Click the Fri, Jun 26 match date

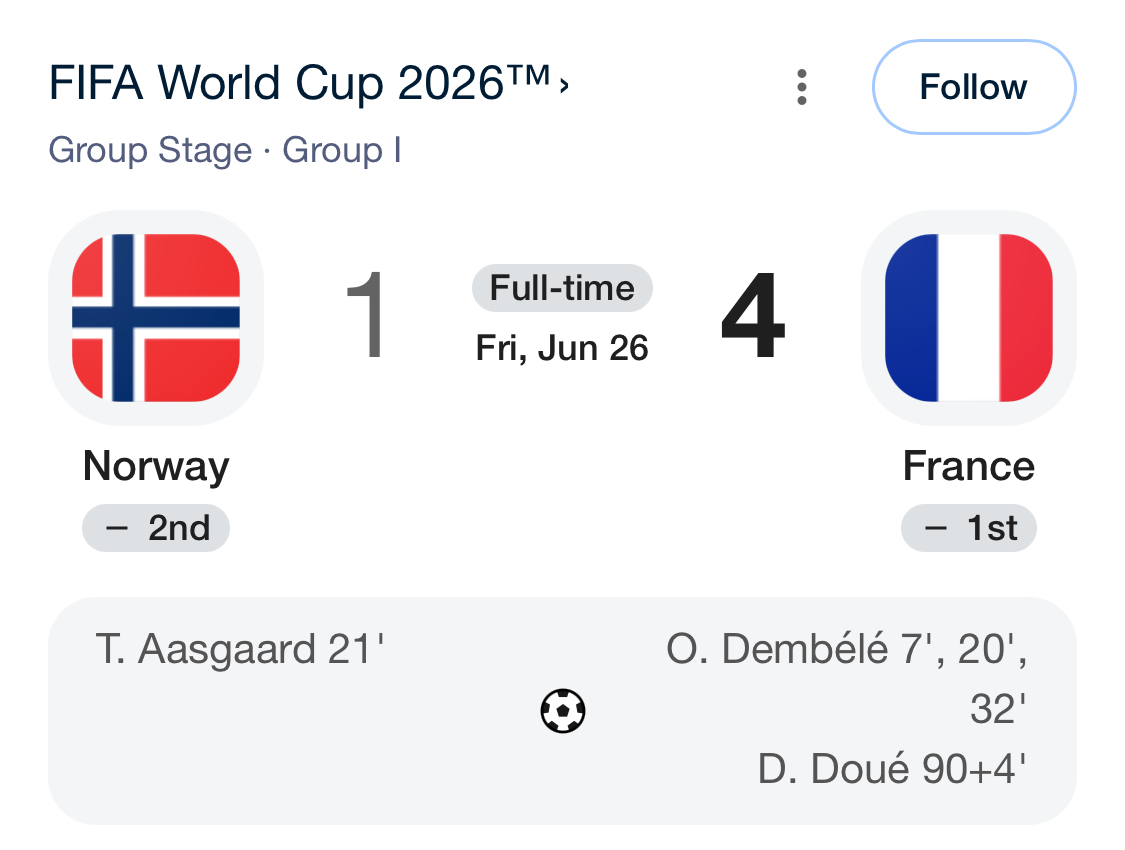click(562, 348)
